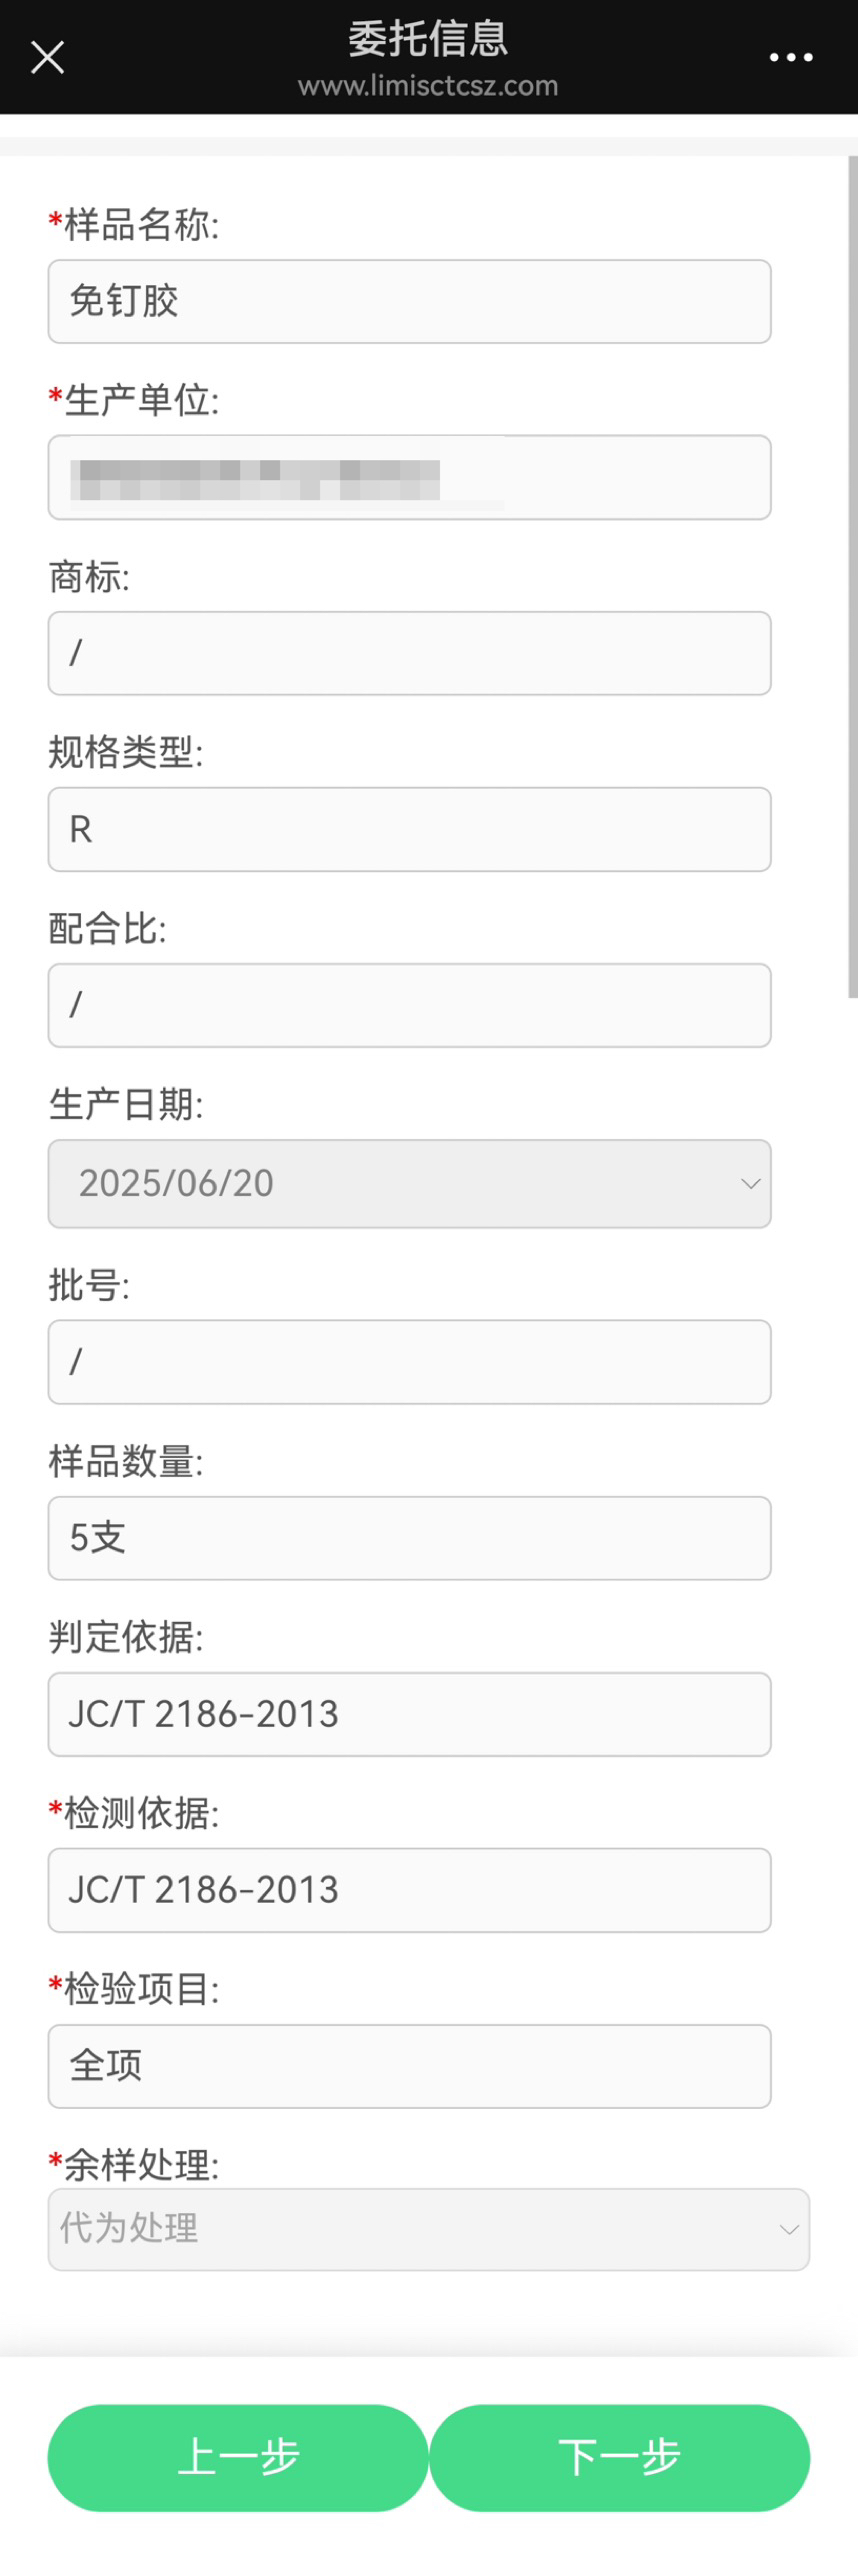The height and width of the screenshot is (2556, 858).
Task: Focus the 商标 text field
Action: tap(409, 653)
